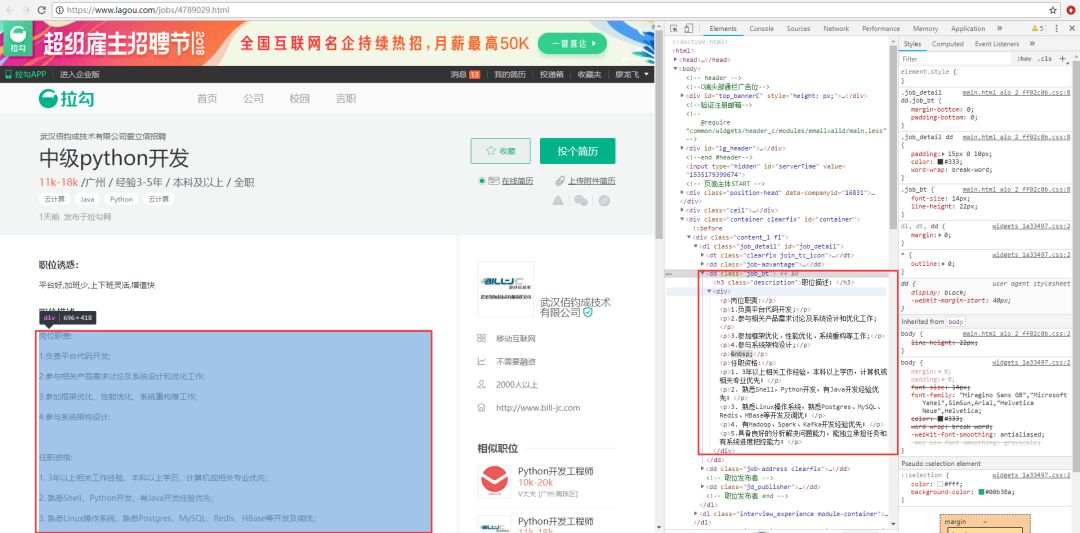Click the 进入企业版 link
Viewport: 1080px width, 533px height.
click(x=79, y=74)
